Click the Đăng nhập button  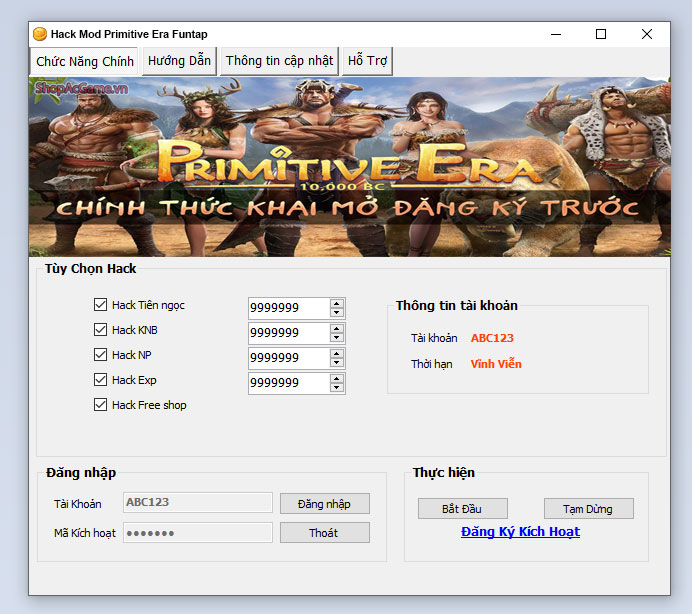324,503
